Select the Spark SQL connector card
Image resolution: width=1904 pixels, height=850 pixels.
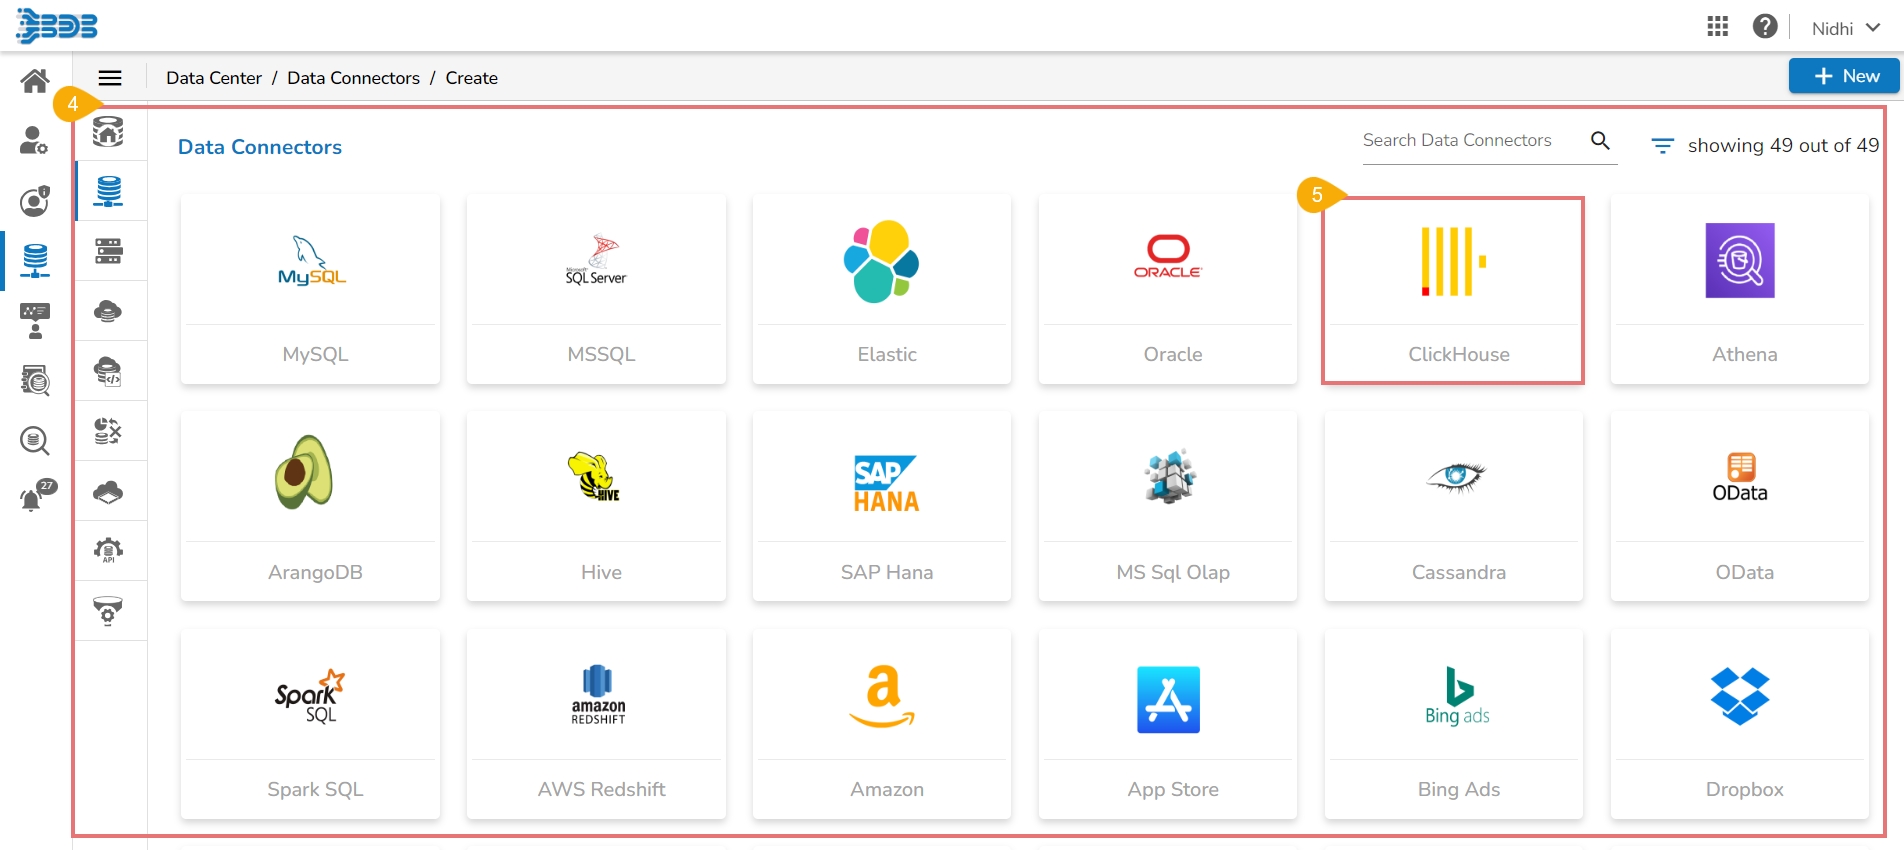coord(310,725)
